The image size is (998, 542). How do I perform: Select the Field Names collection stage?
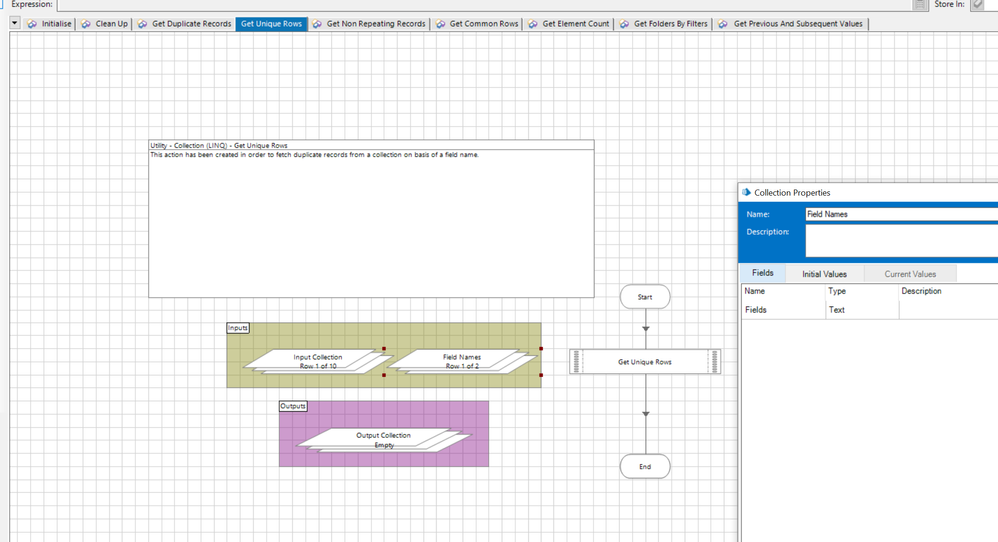[x=462, y=361]
